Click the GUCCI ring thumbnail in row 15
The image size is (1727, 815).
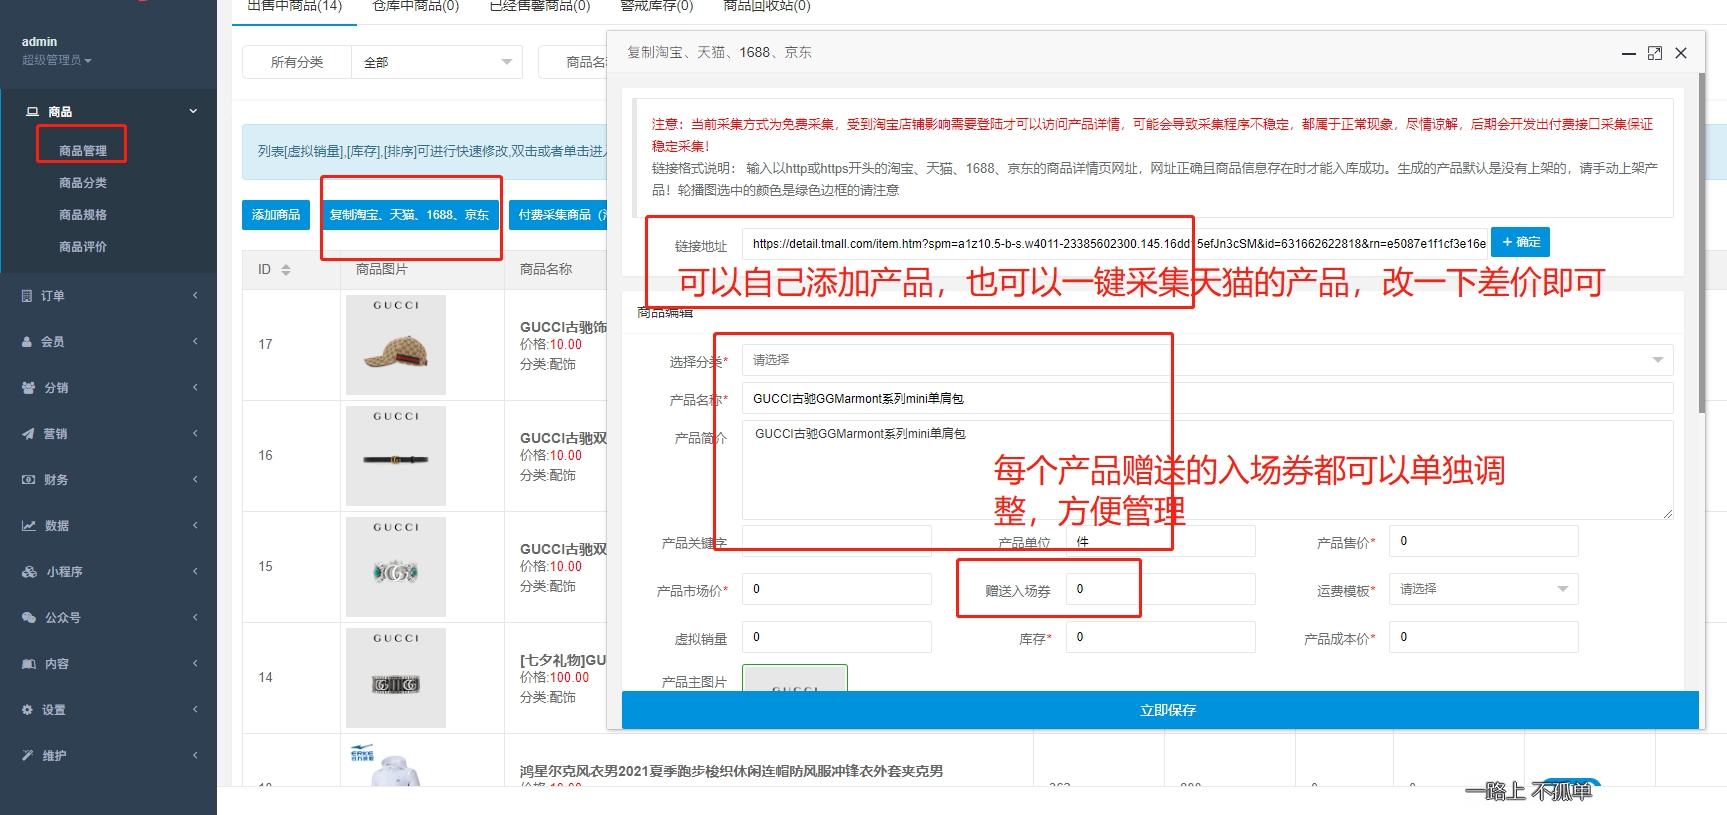(x=396, y=567)
